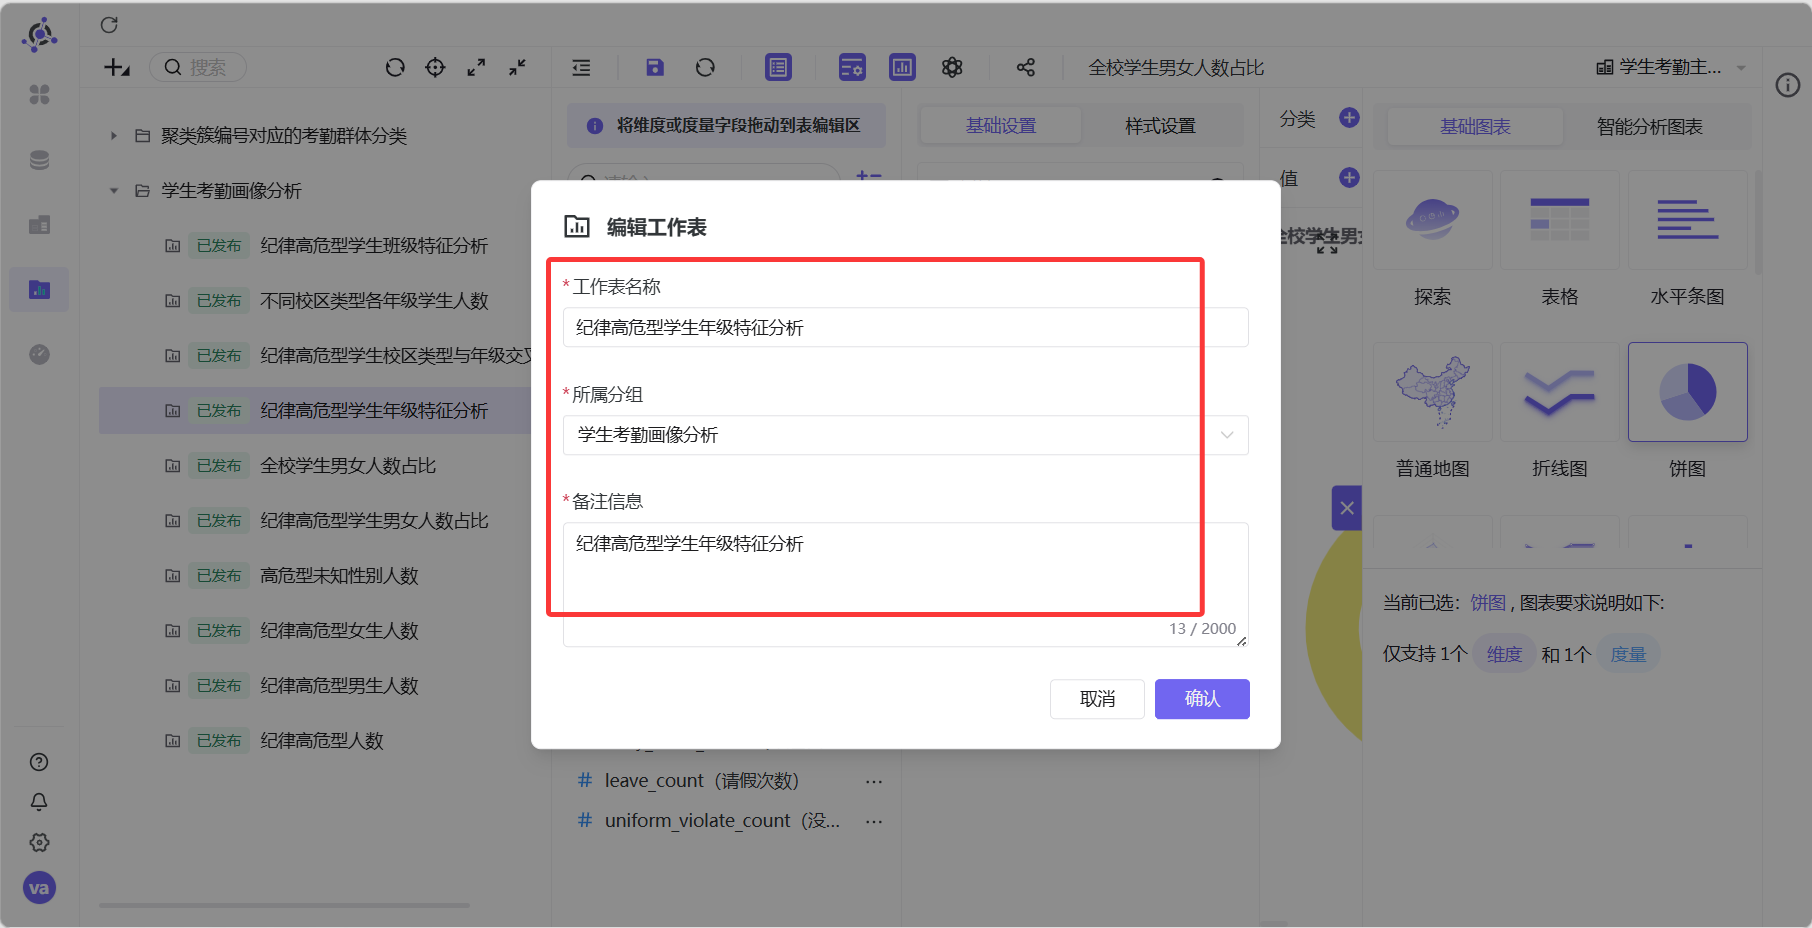Click the save disk icon
Screen dimensions: 1812x928
(x=655, y=67)
